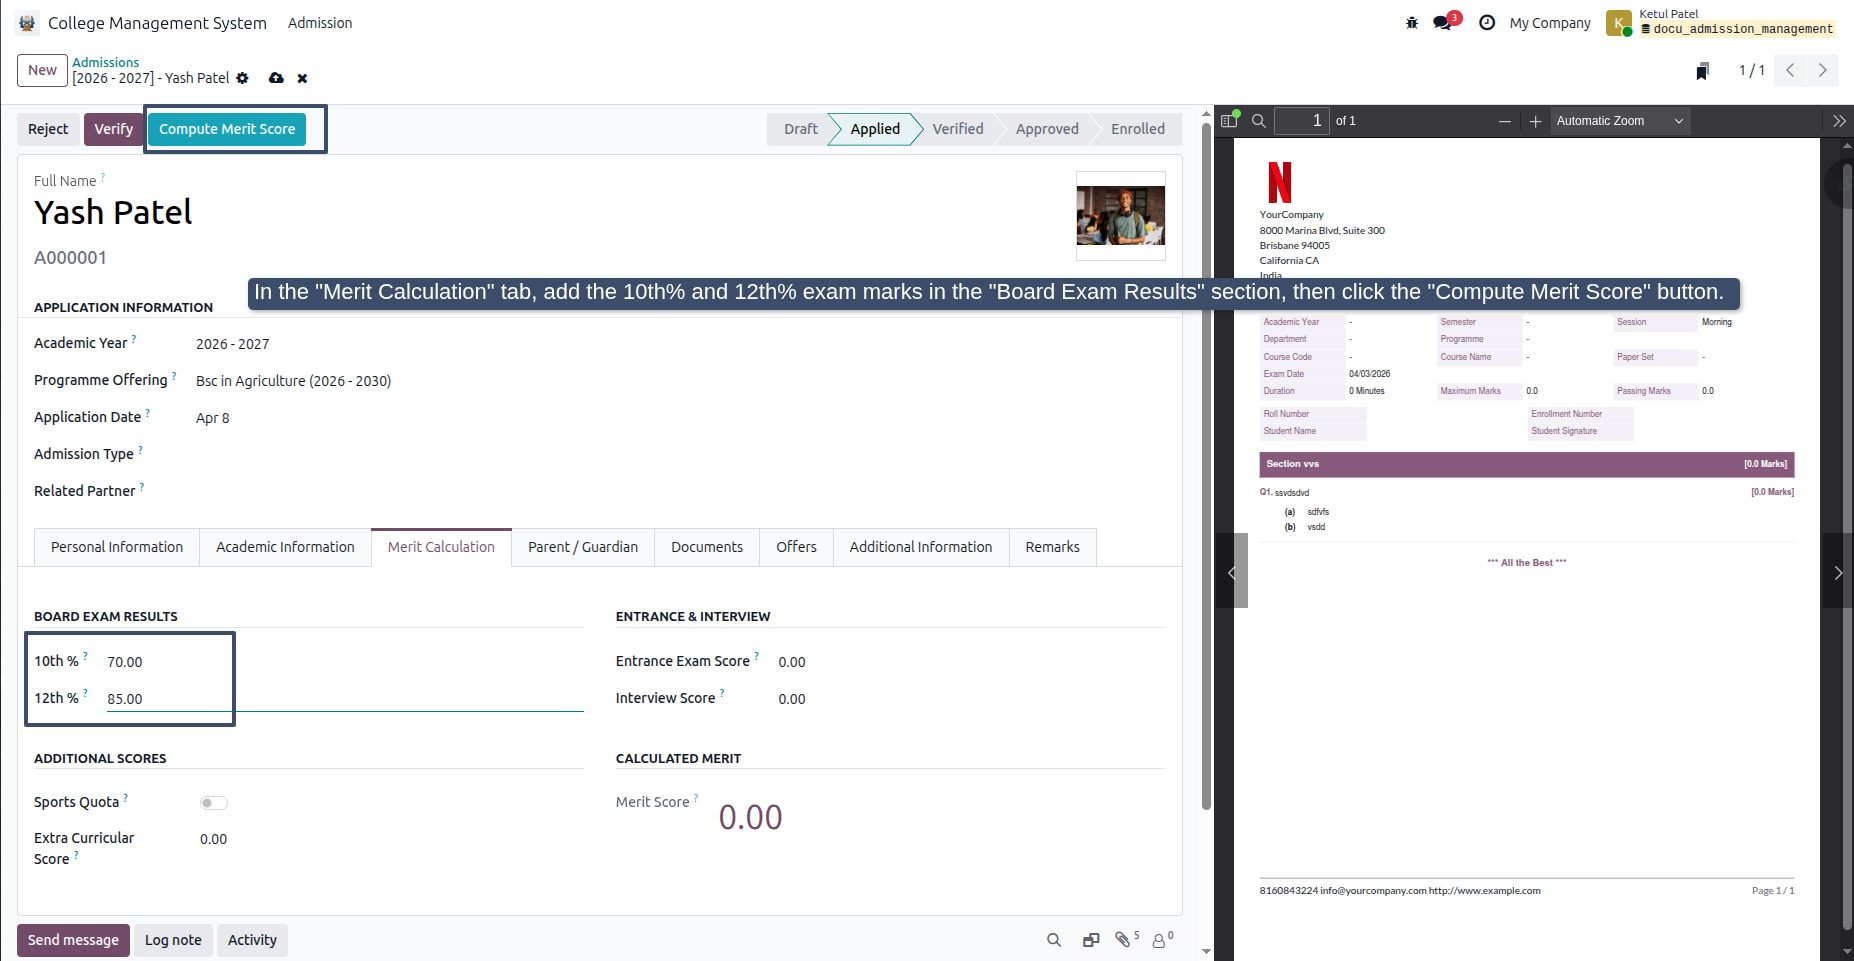Screen dimensions: 1854x961
Task: Click the New record button
Action: [x=42, y=70]
